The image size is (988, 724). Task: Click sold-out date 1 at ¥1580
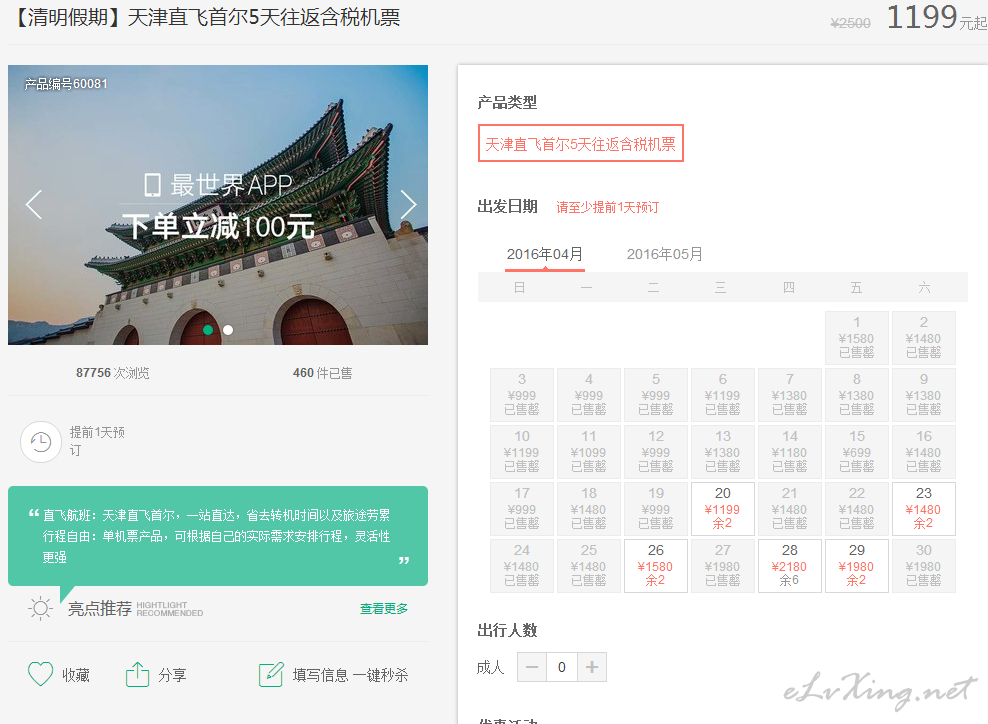pyautogui.click(x=856, y=337)
